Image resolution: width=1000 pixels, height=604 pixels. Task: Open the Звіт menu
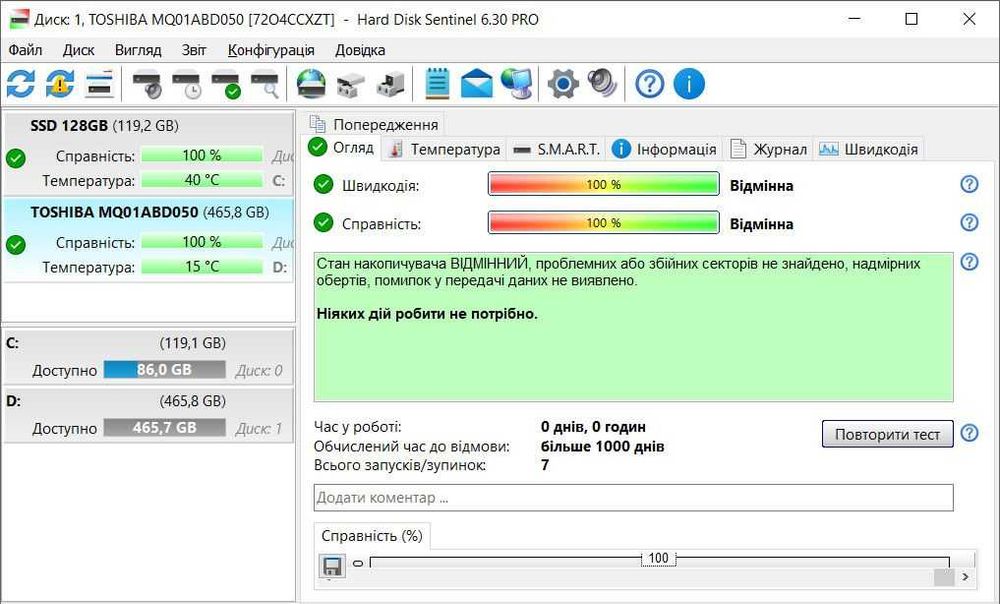[x=194, y=50]
